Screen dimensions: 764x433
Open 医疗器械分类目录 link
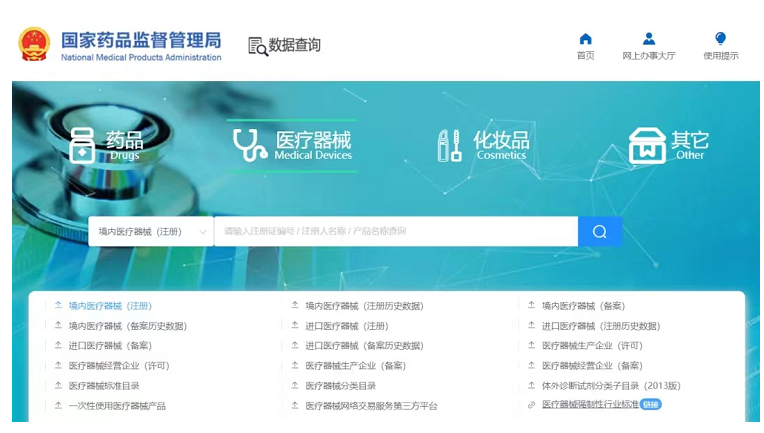click(x=340, y=386)
